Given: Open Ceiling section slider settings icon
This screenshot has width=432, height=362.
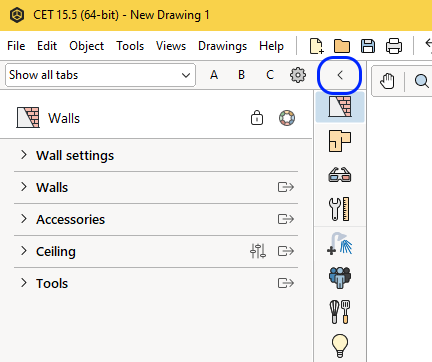Looking at the screenshot, I should 258,251.
